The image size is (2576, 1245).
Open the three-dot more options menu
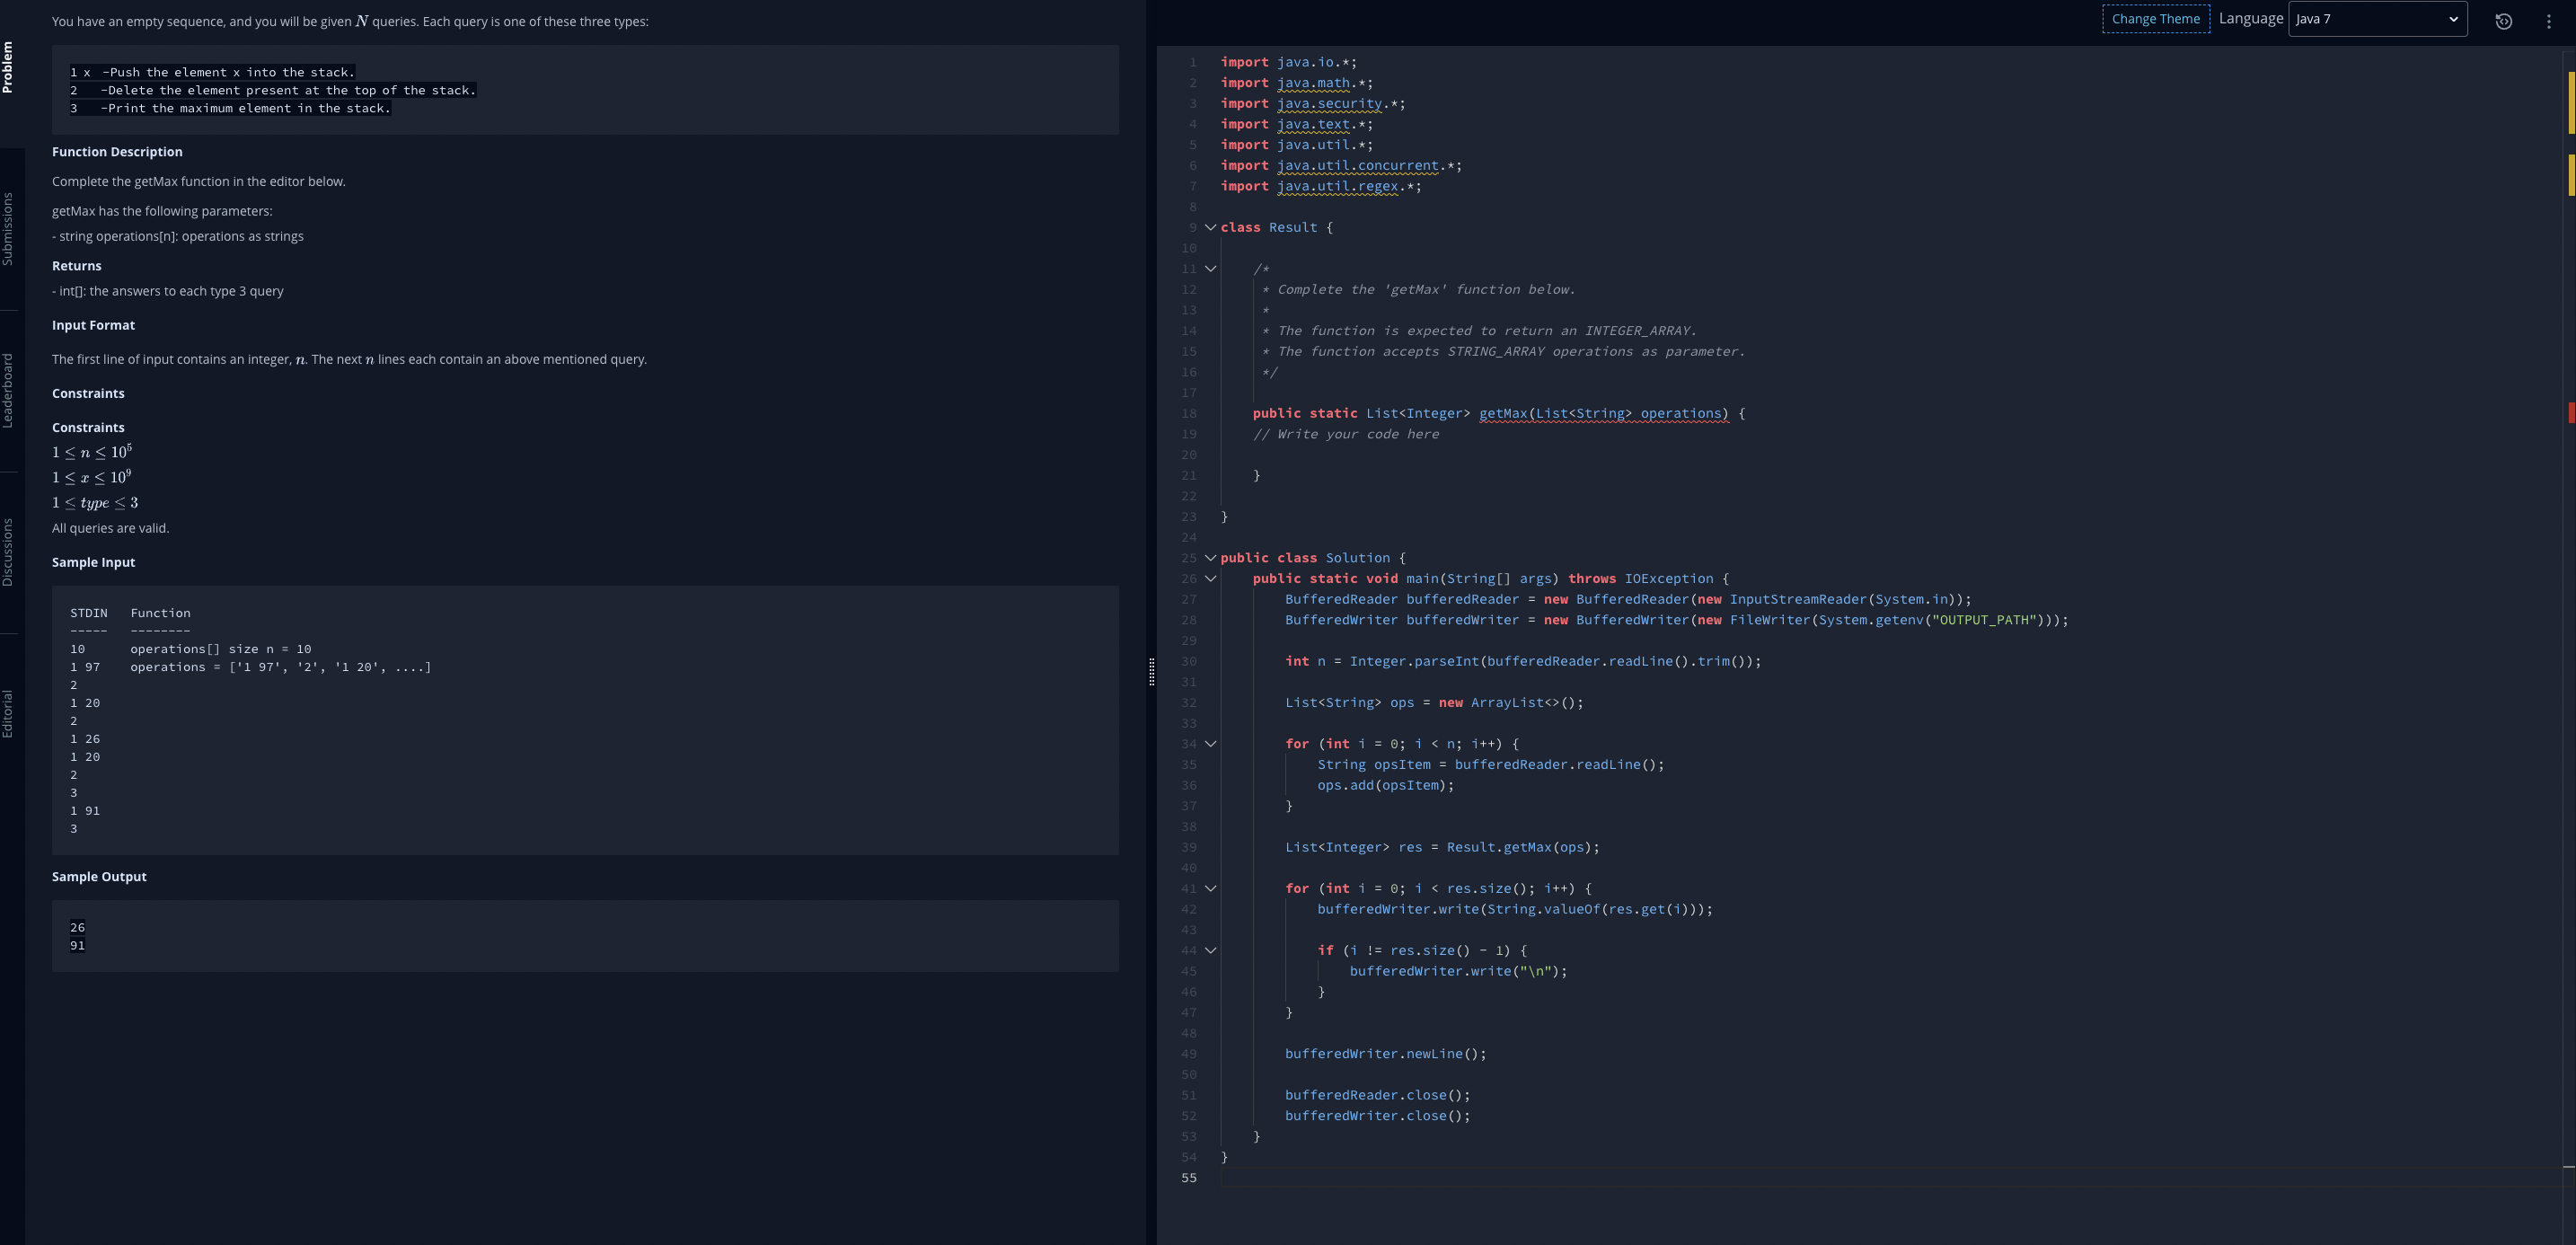tap(2548, 21)
